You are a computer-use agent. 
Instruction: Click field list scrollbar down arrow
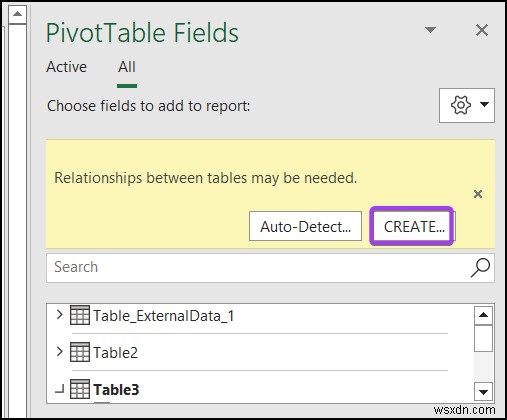pos(483,392)
